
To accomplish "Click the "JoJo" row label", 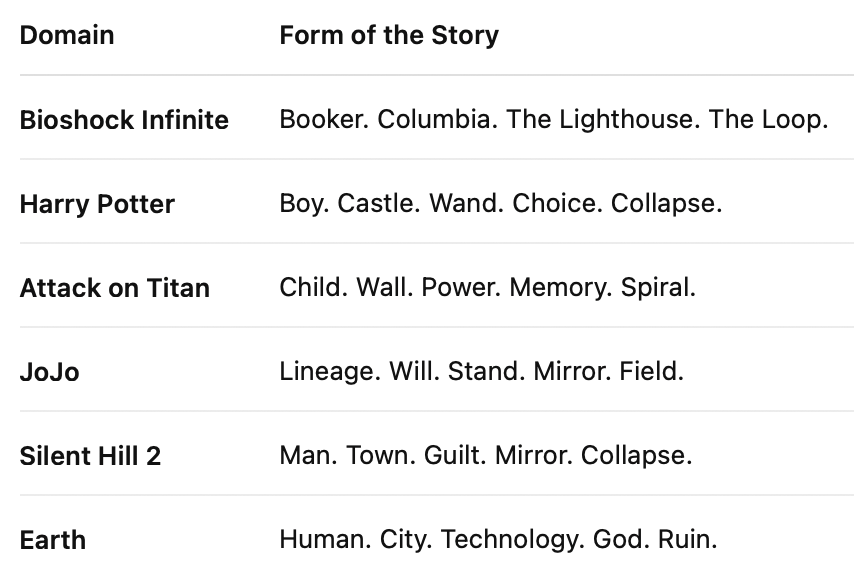I will coord(49,372).
